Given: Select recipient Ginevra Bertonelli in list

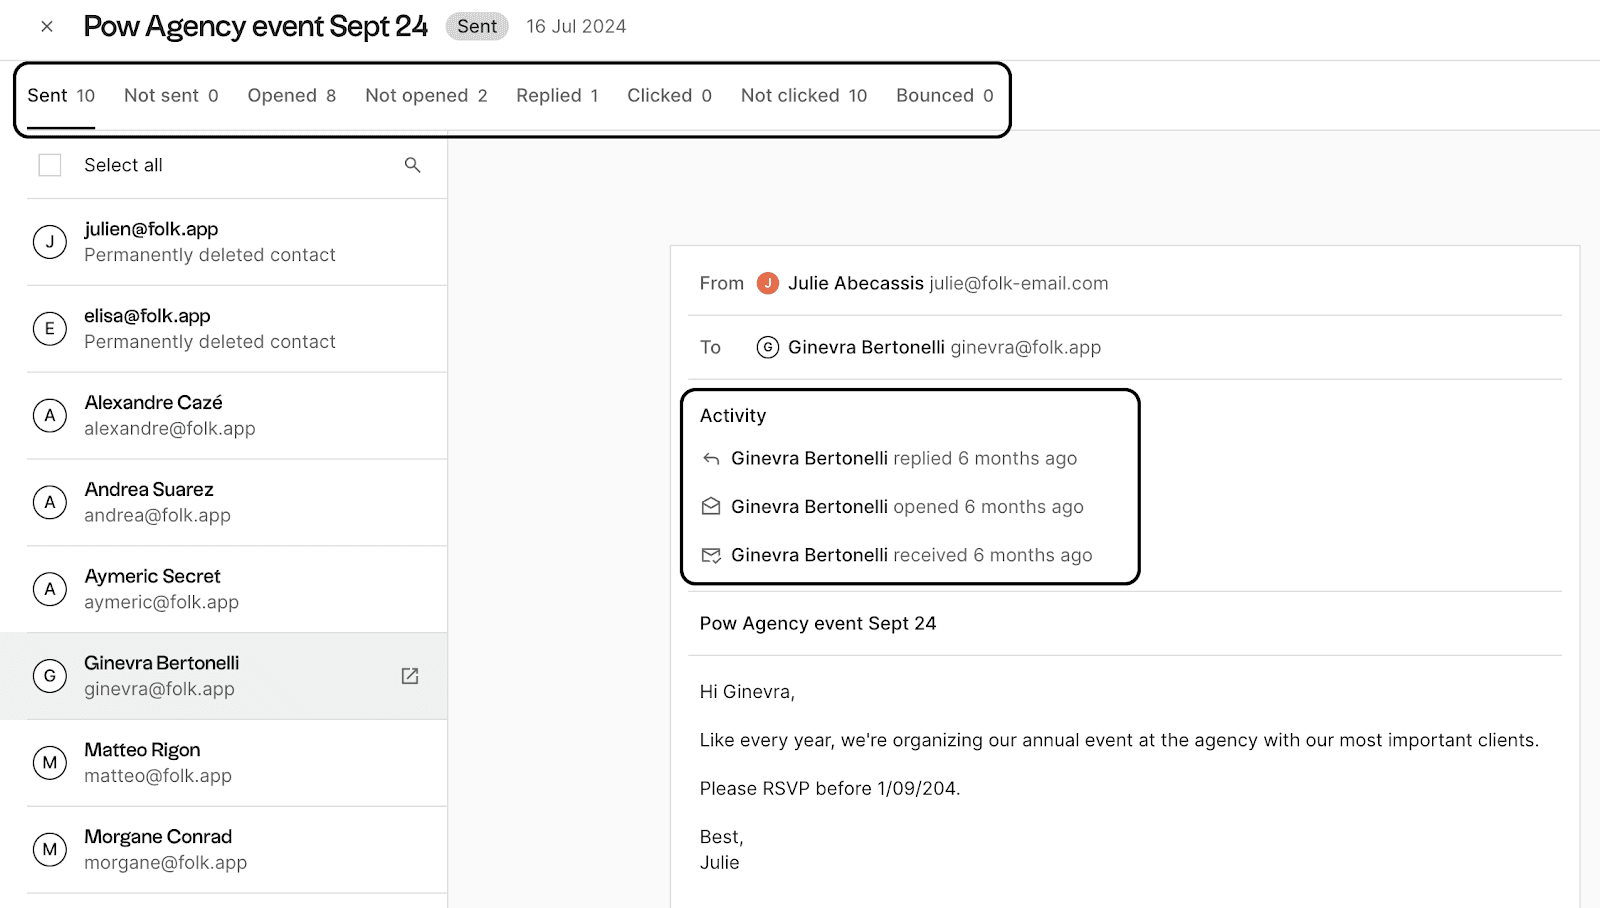Looking at the screenshot, I should coord(224,676).
